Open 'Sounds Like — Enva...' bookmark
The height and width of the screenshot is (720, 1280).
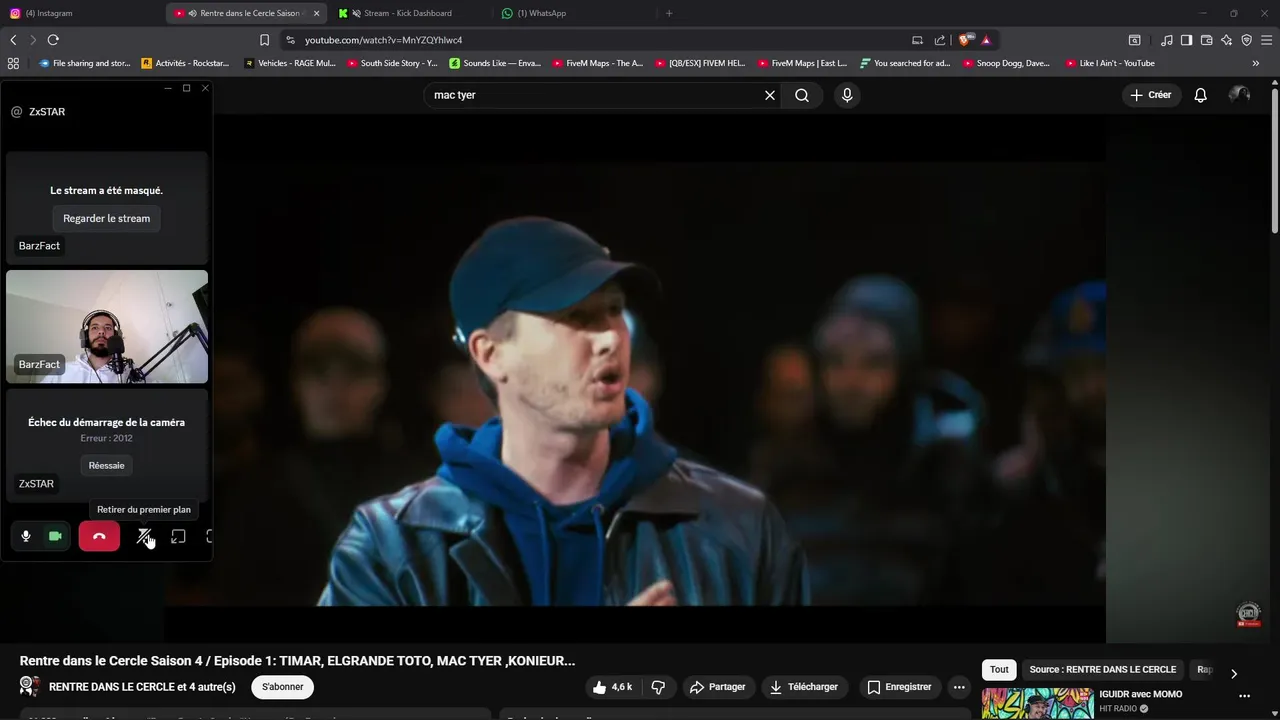[495, 63]
